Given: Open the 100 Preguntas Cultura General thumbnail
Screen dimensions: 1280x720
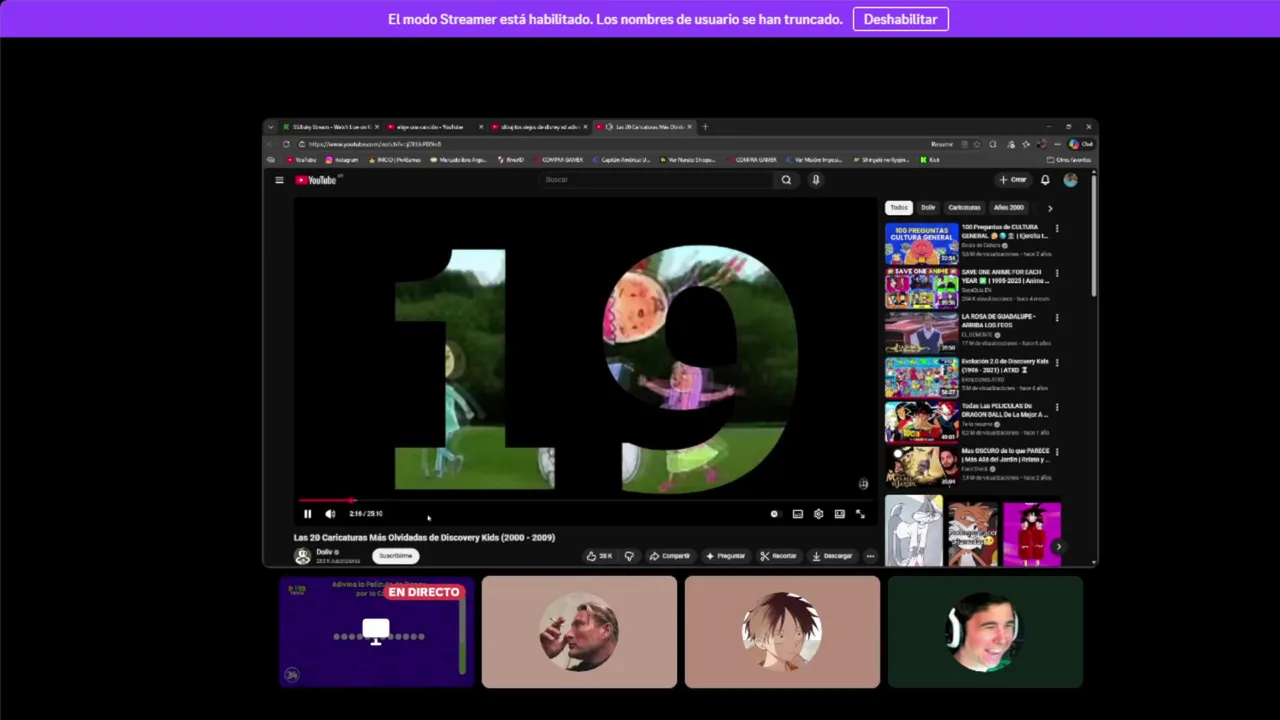Looking at the screenshot, I should 921,243.
